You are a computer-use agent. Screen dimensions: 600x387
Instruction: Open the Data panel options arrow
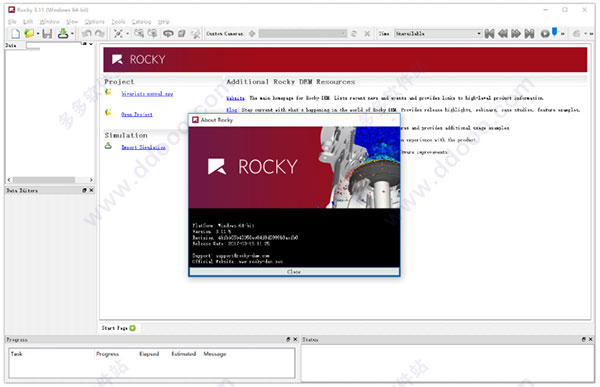click(91, 44)
